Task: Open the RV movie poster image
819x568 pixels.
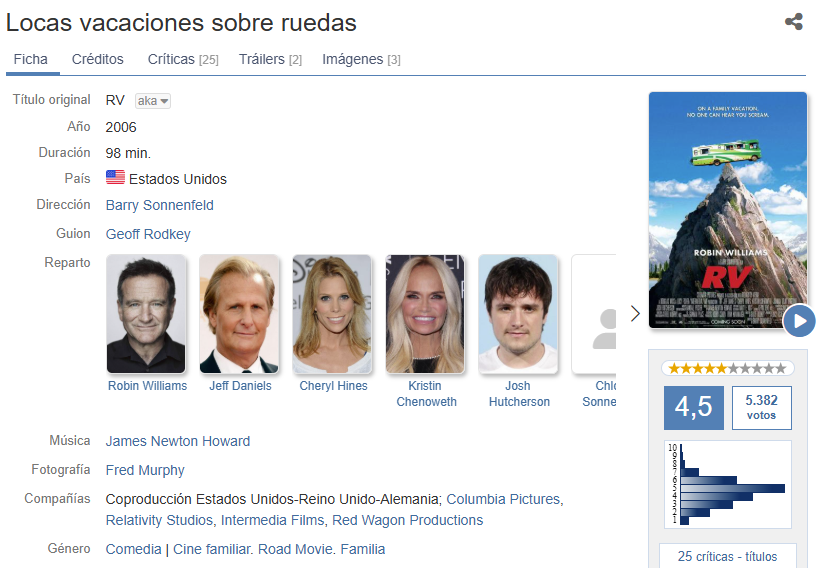Action: click(x=728, y=210)
